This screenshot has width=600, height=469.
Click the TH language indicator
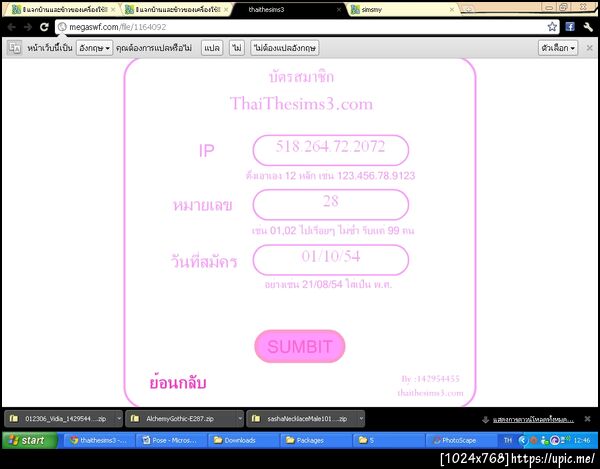coord(508,440)
